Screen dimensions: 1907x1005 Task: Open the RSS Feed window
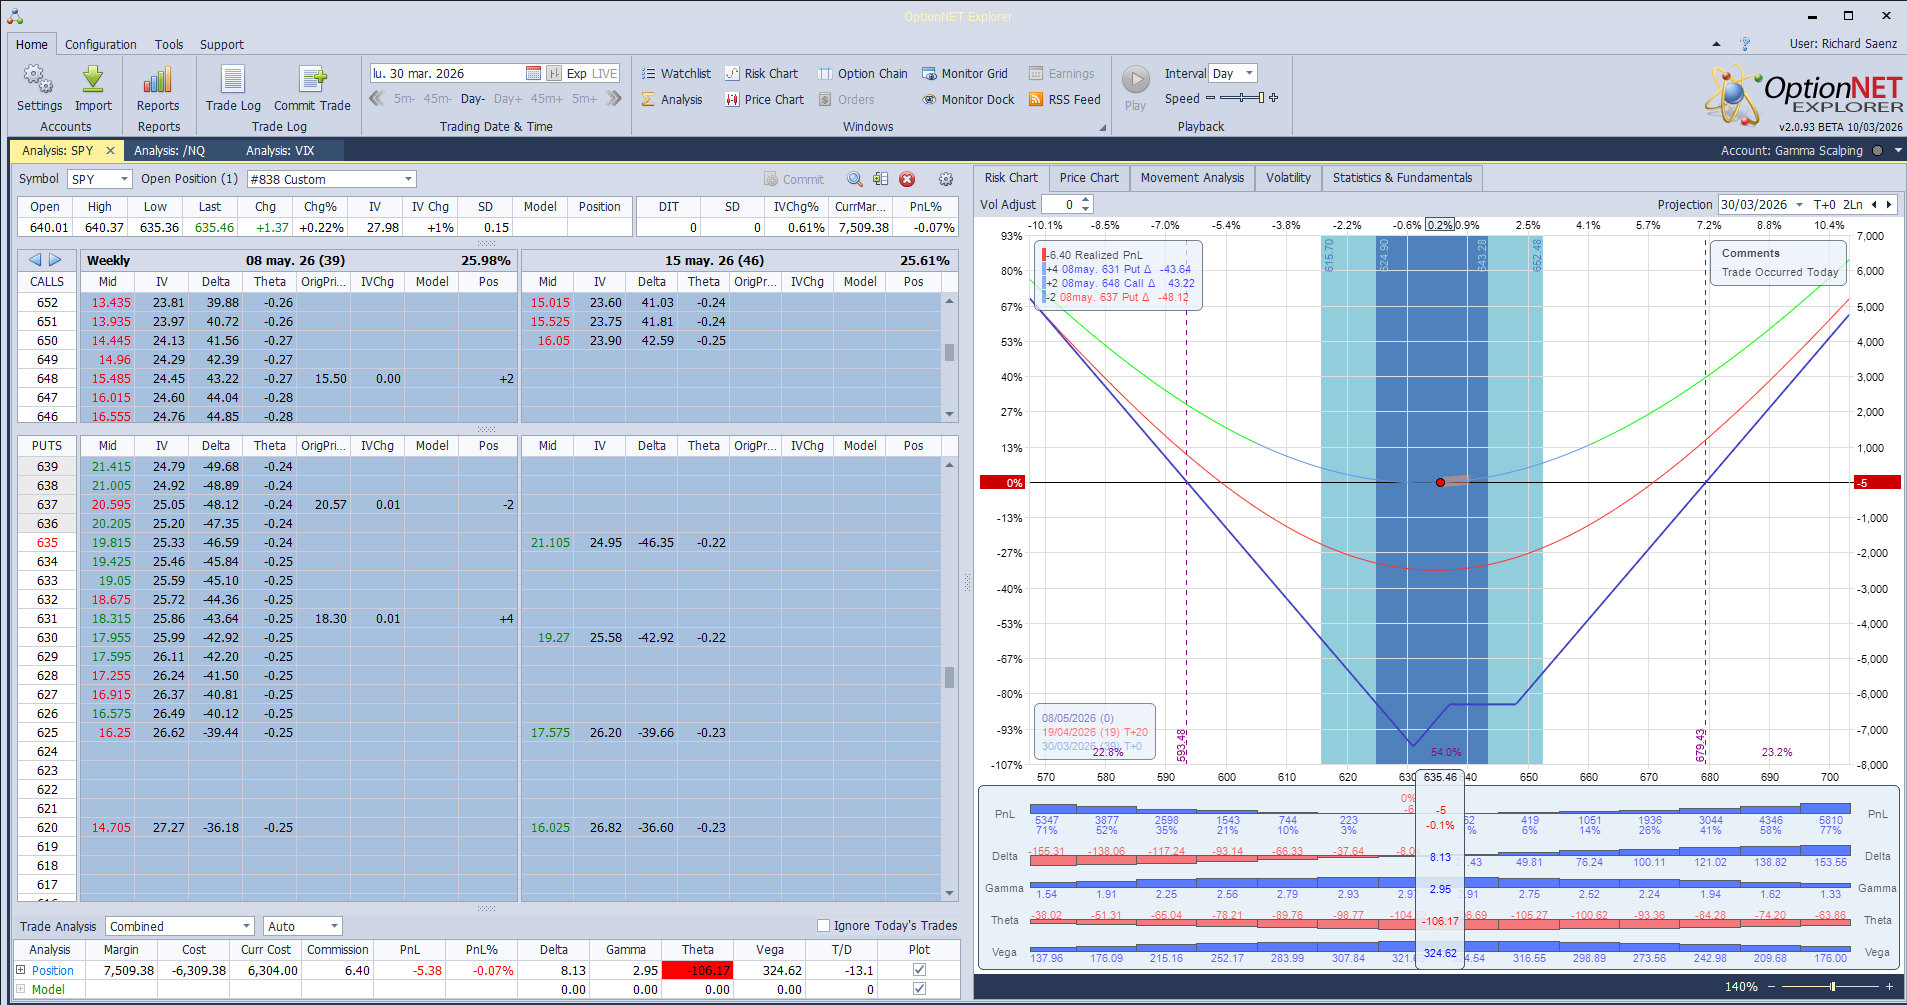click(1064, 99)
